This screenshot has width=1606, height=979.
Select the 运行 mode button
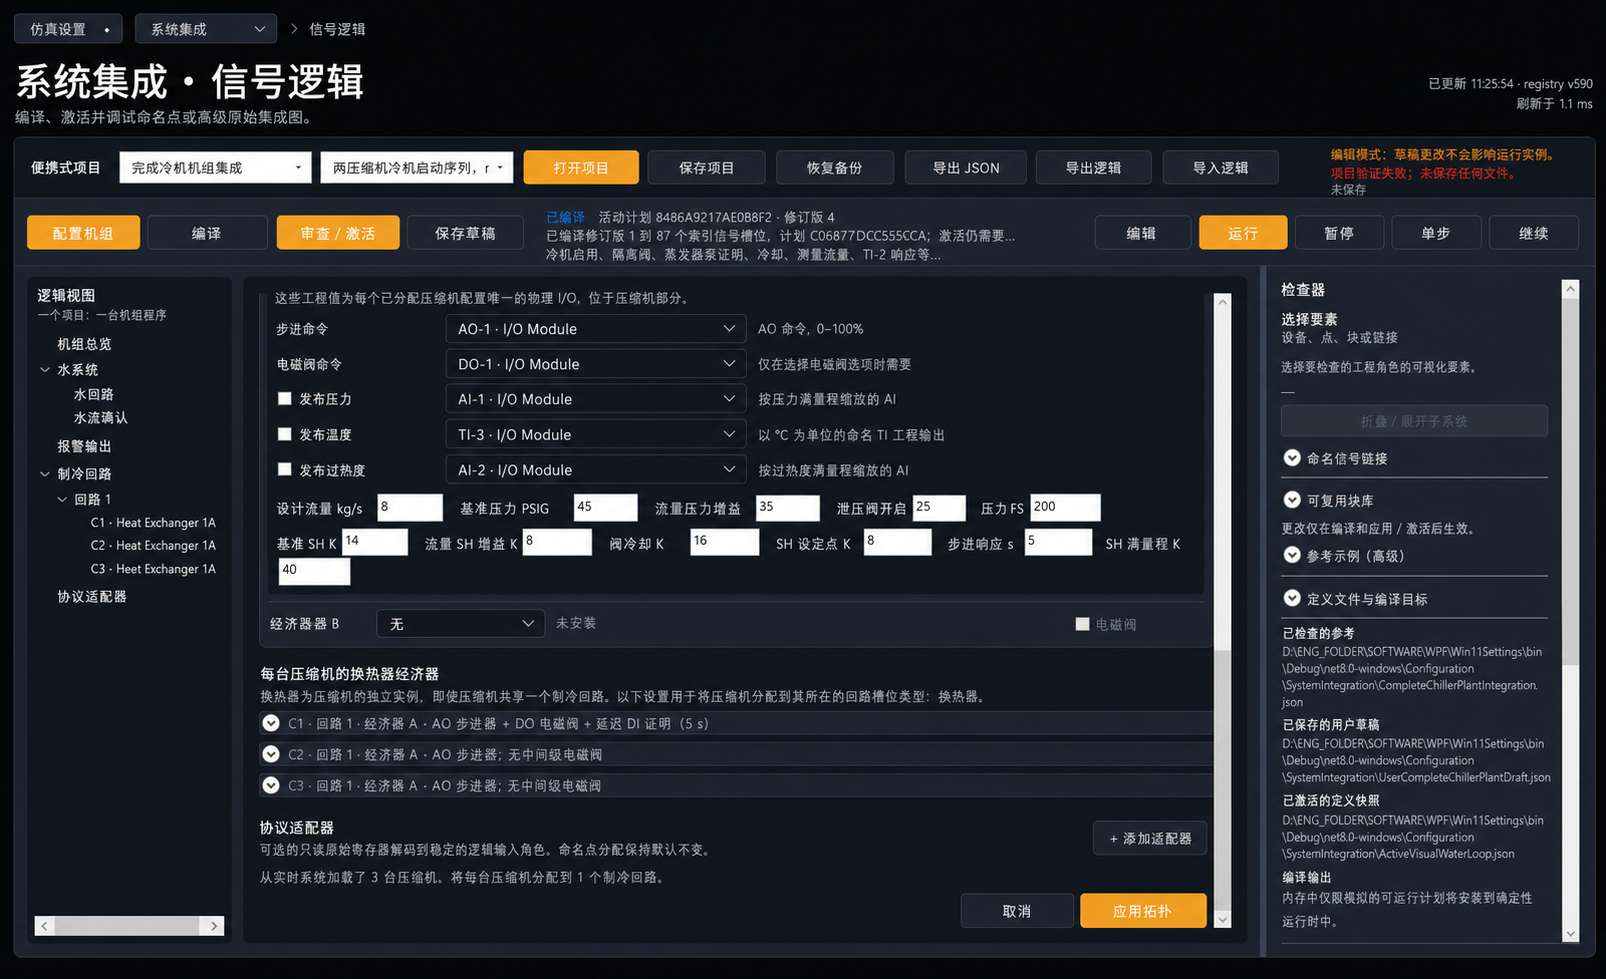click(1243, 233)
